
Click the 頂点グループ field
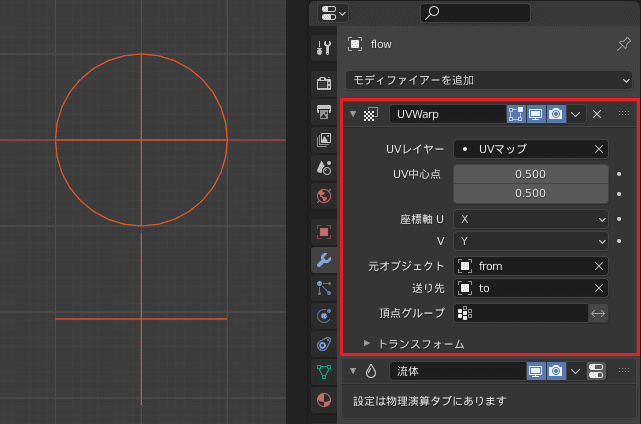[x=521, y=314]
